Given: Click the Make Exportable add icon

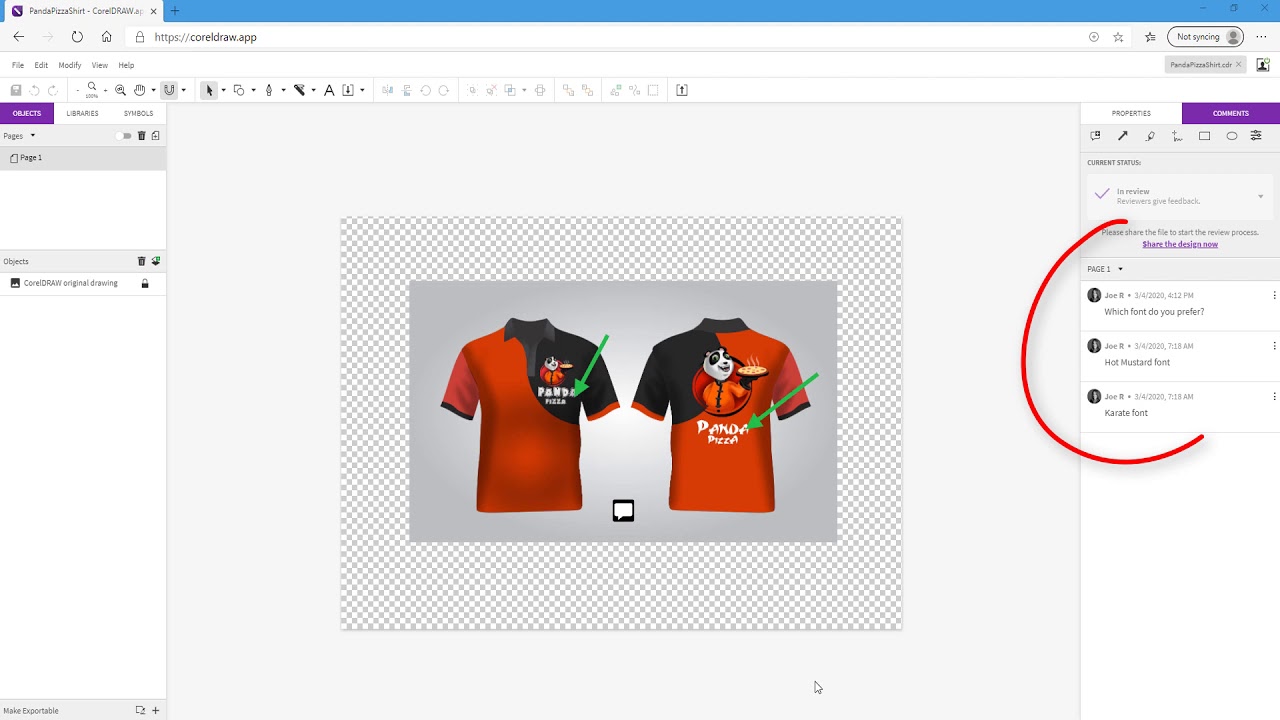Looking at the screenshot, I should (x=155, y=711).
